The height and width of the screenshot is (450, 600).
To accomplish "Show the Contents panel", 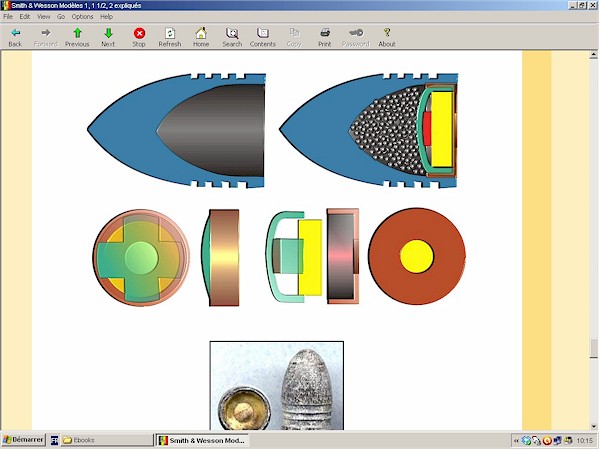I will [263, 37].
